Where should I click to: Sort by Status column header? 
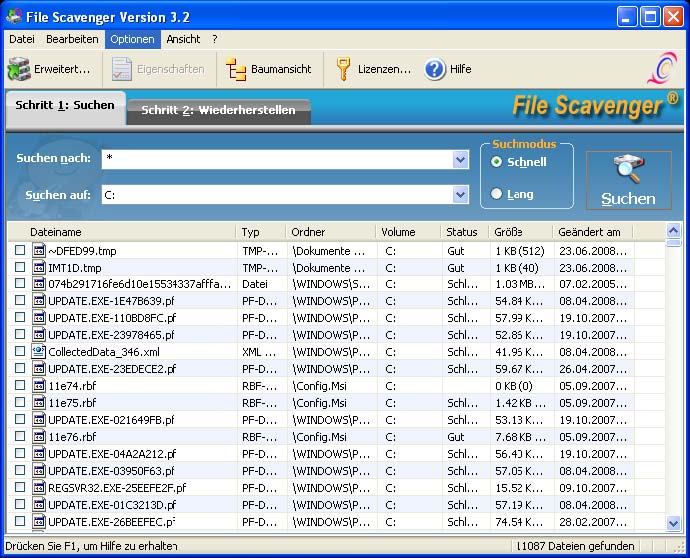465,232
